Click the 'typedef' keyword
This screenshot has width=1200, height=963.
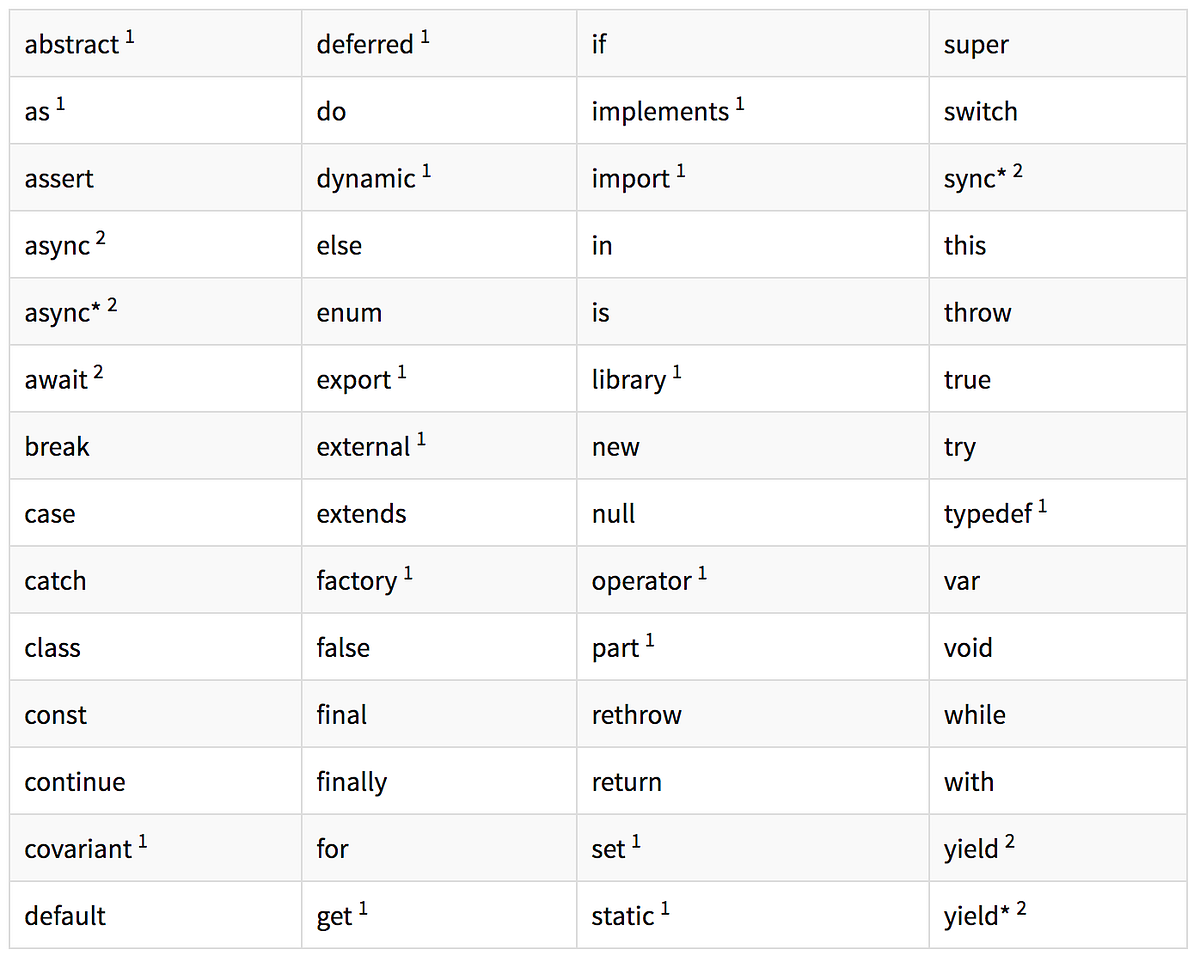point(988,514)
